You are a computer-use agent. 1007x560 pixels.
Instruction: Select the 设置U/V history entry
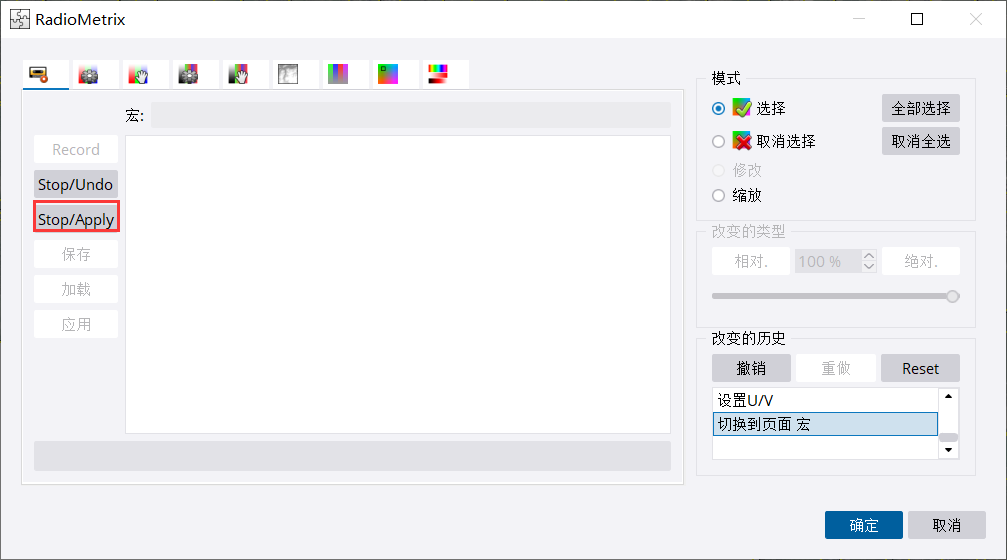point(824,400)
